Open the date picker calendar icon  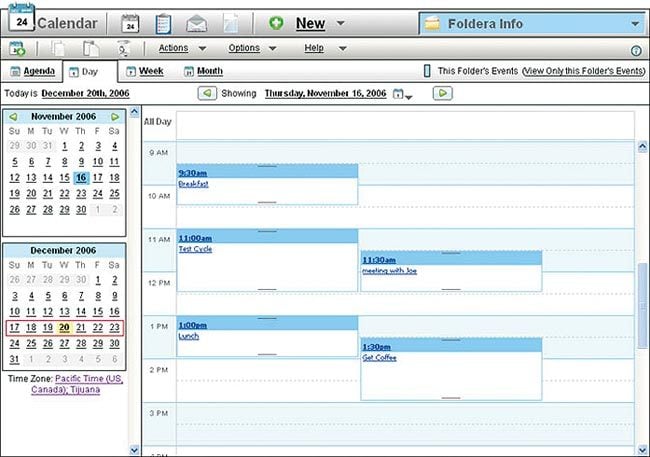point(399,94)
